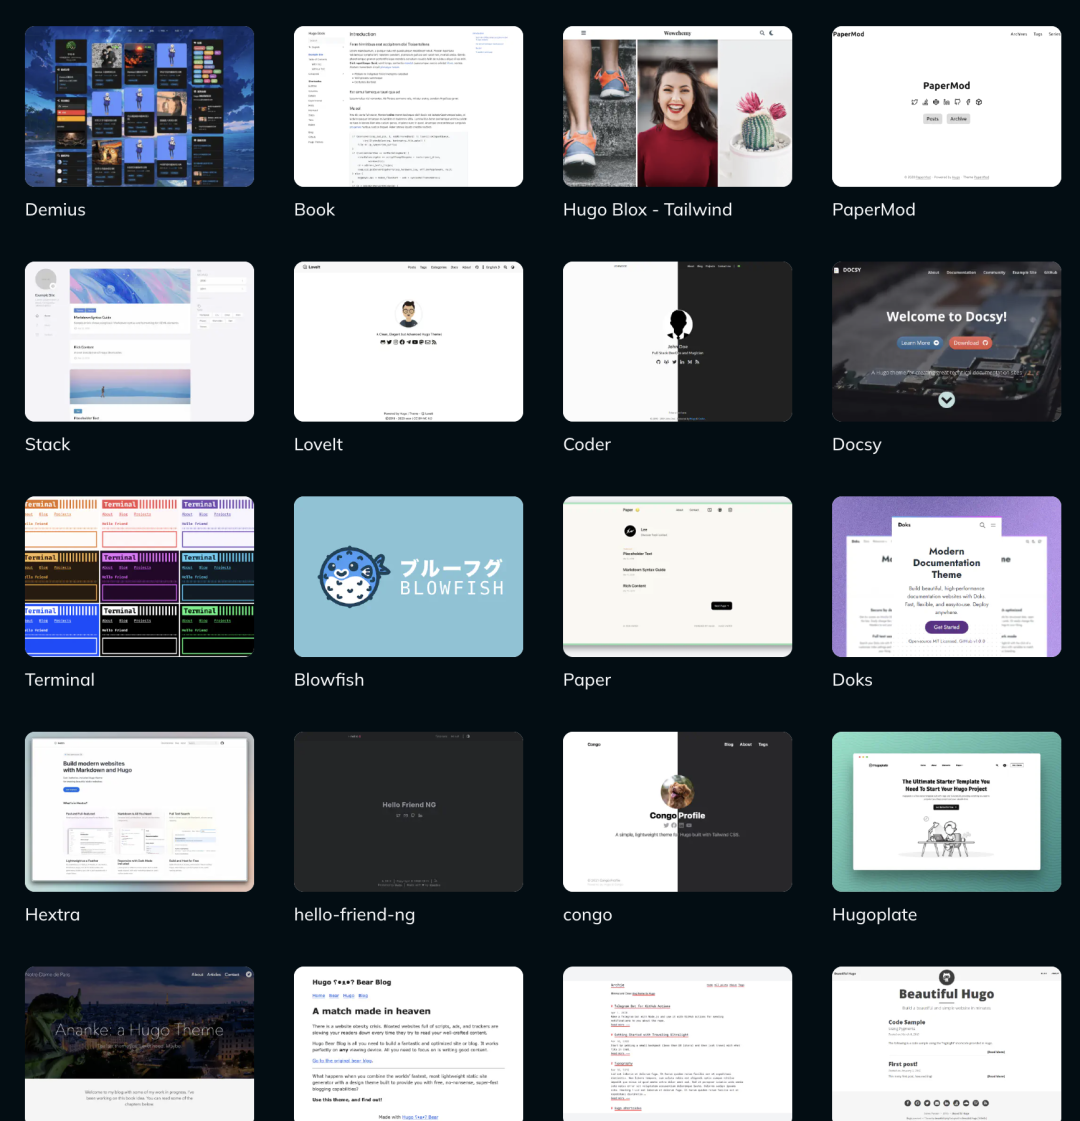Click the hello-friend-ng title link
1080x1121 pixels.
(355, 915)
